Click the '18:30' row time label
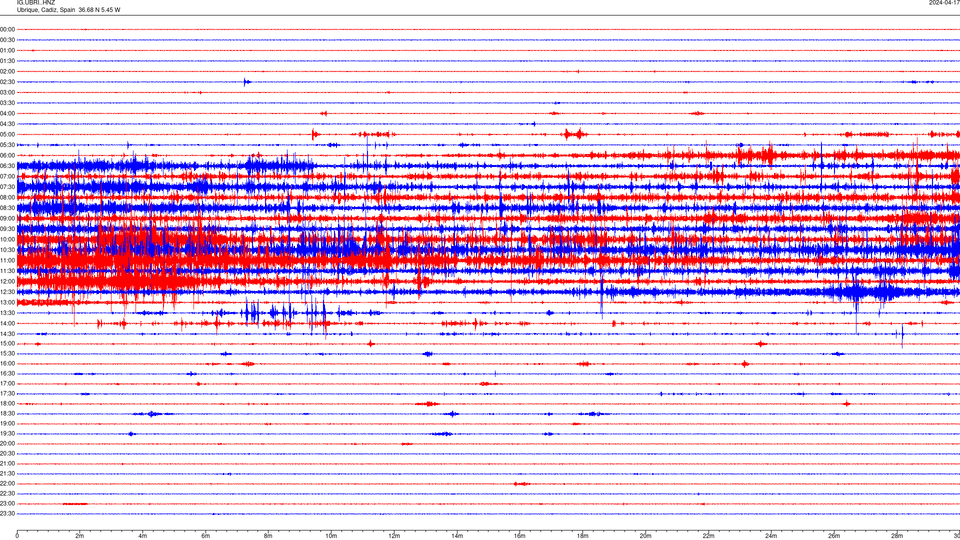The image size is (960, 540). click(7, 414)
